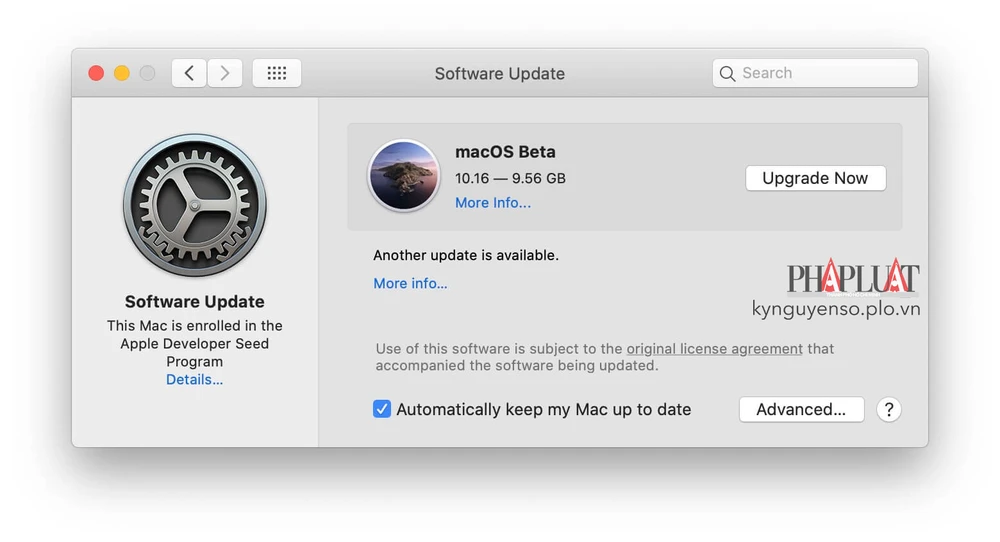1000x542 pixels.
Task: Open Details... for Developer Seed Program
Action: click(x=195, y=379)
